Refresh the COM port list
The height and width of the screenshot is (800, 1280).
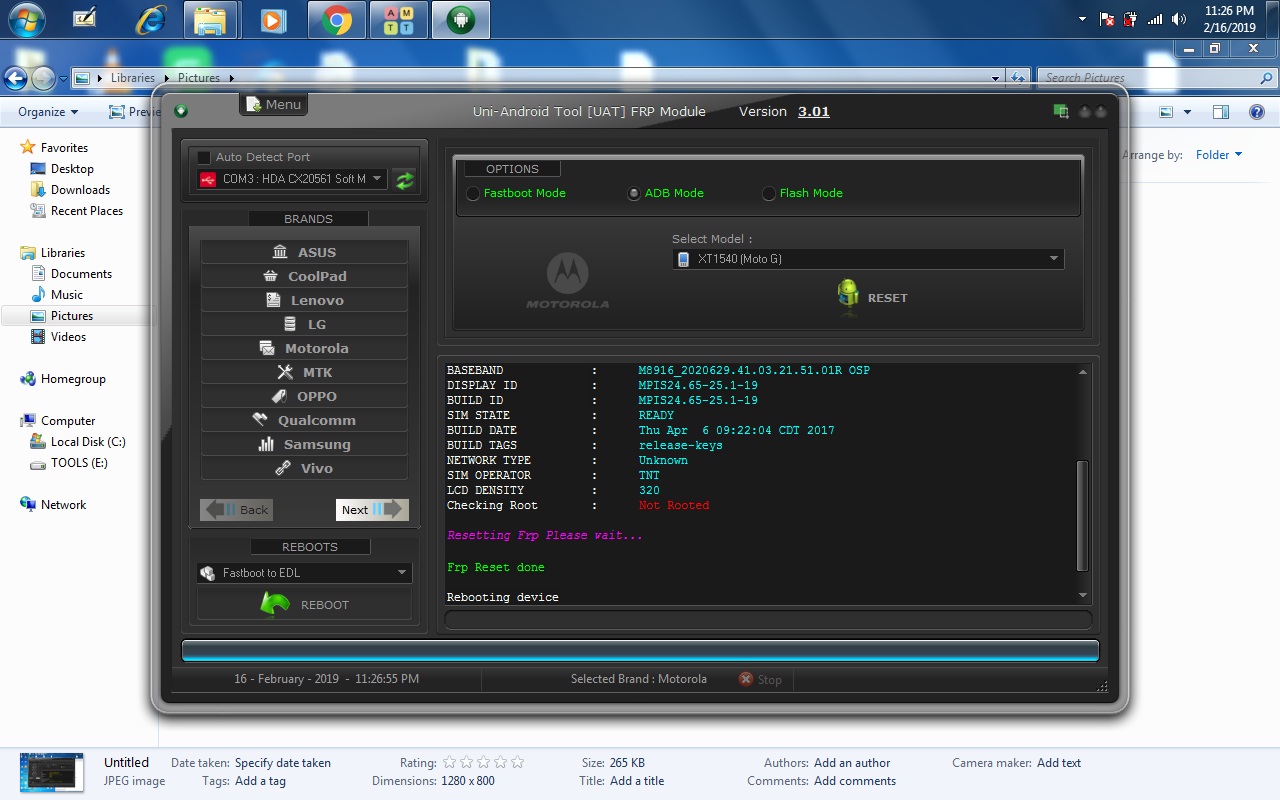404,180
